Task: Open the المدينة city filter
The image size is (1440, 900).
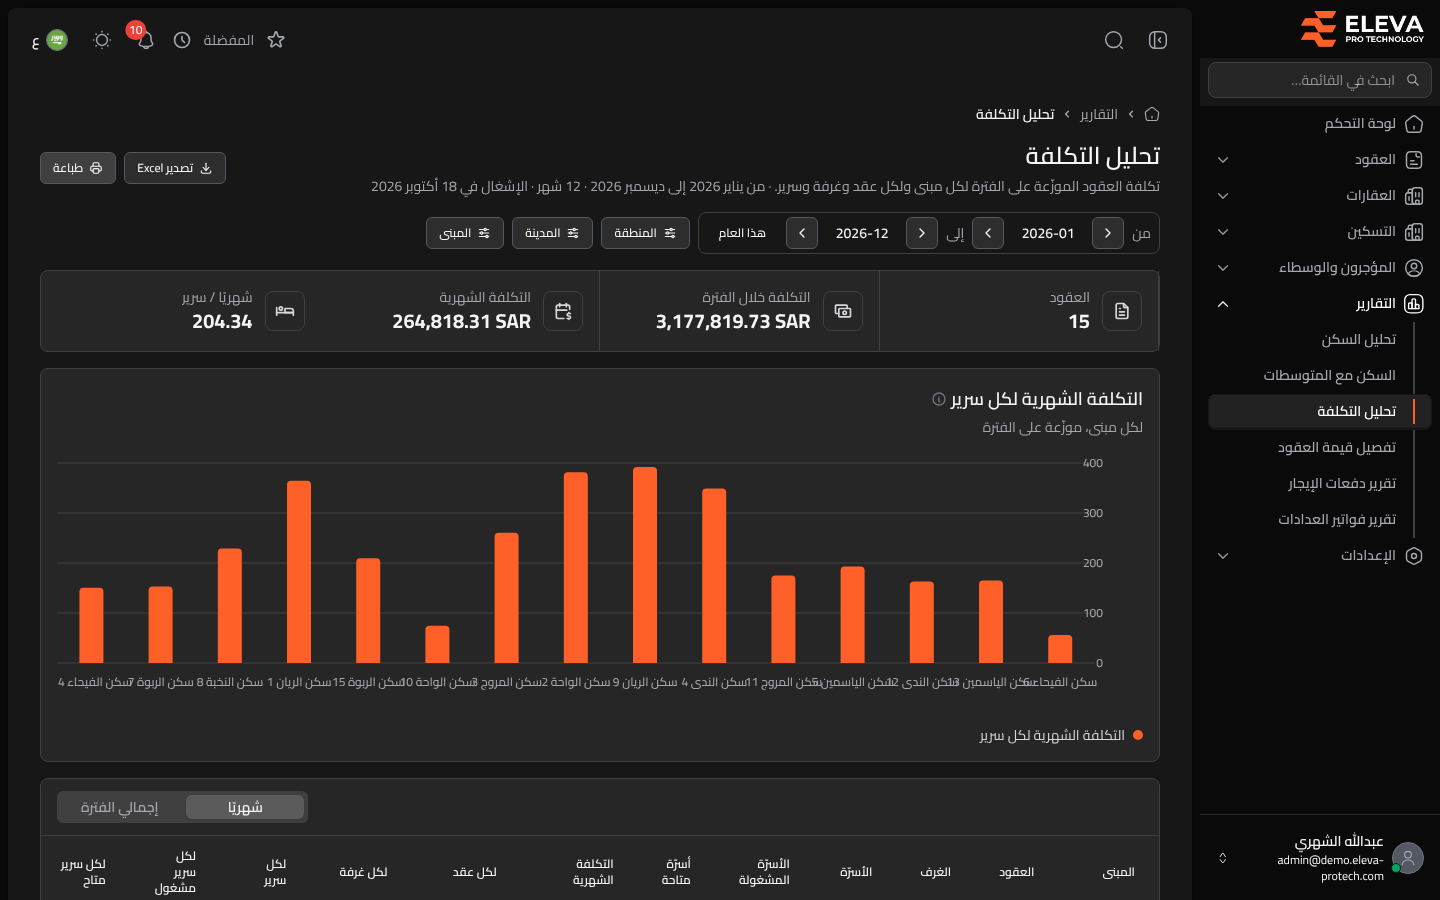Action: tap(552, 233)
